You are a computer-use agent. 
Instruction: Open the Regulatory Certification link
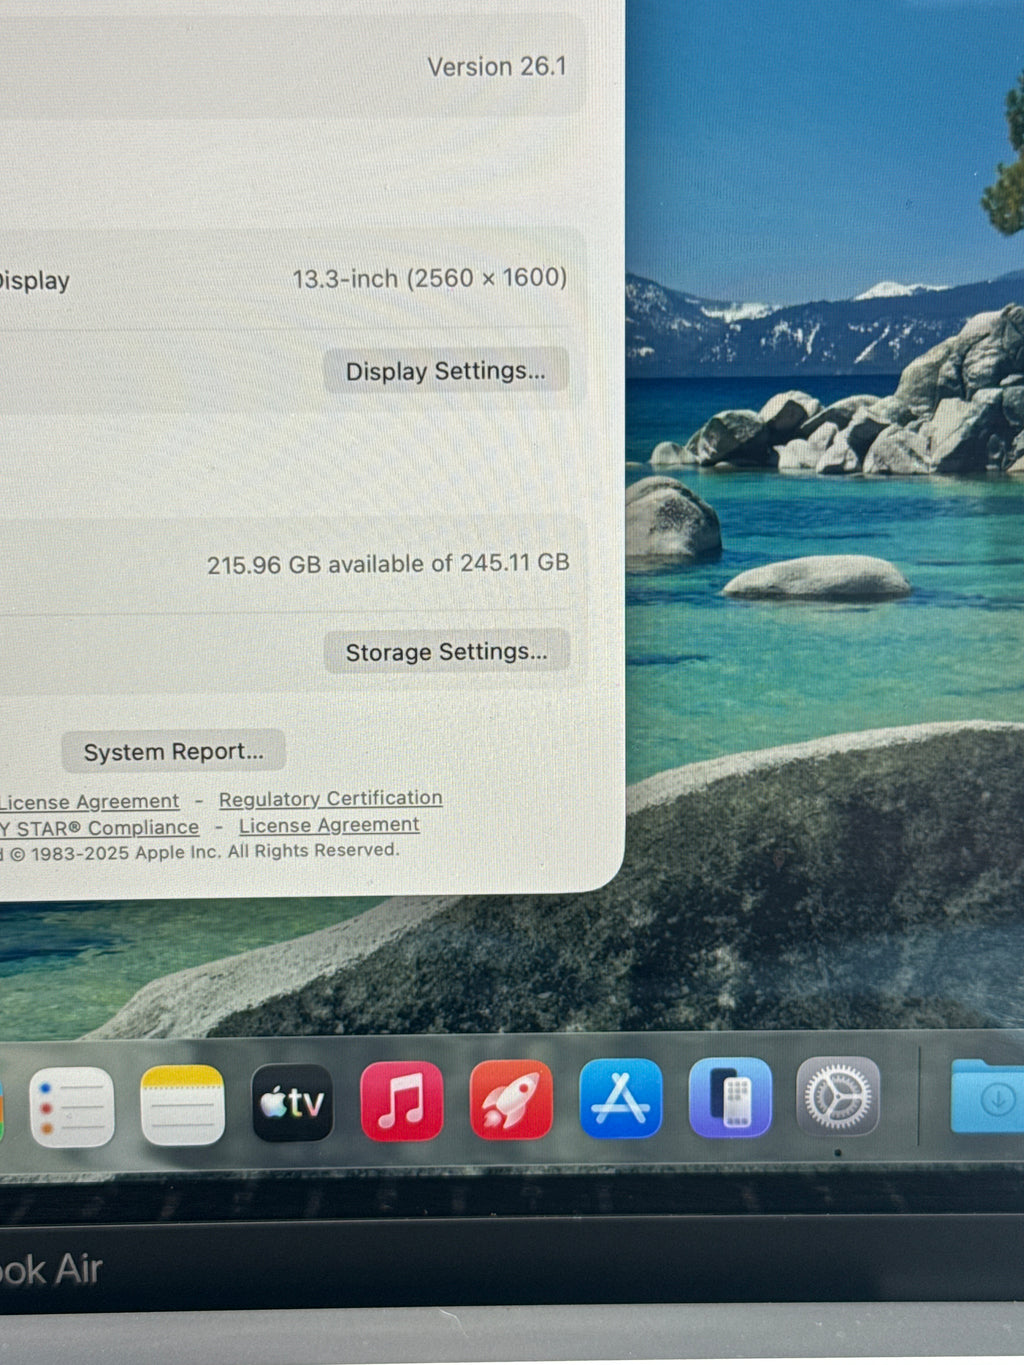(x=330, y=799)
